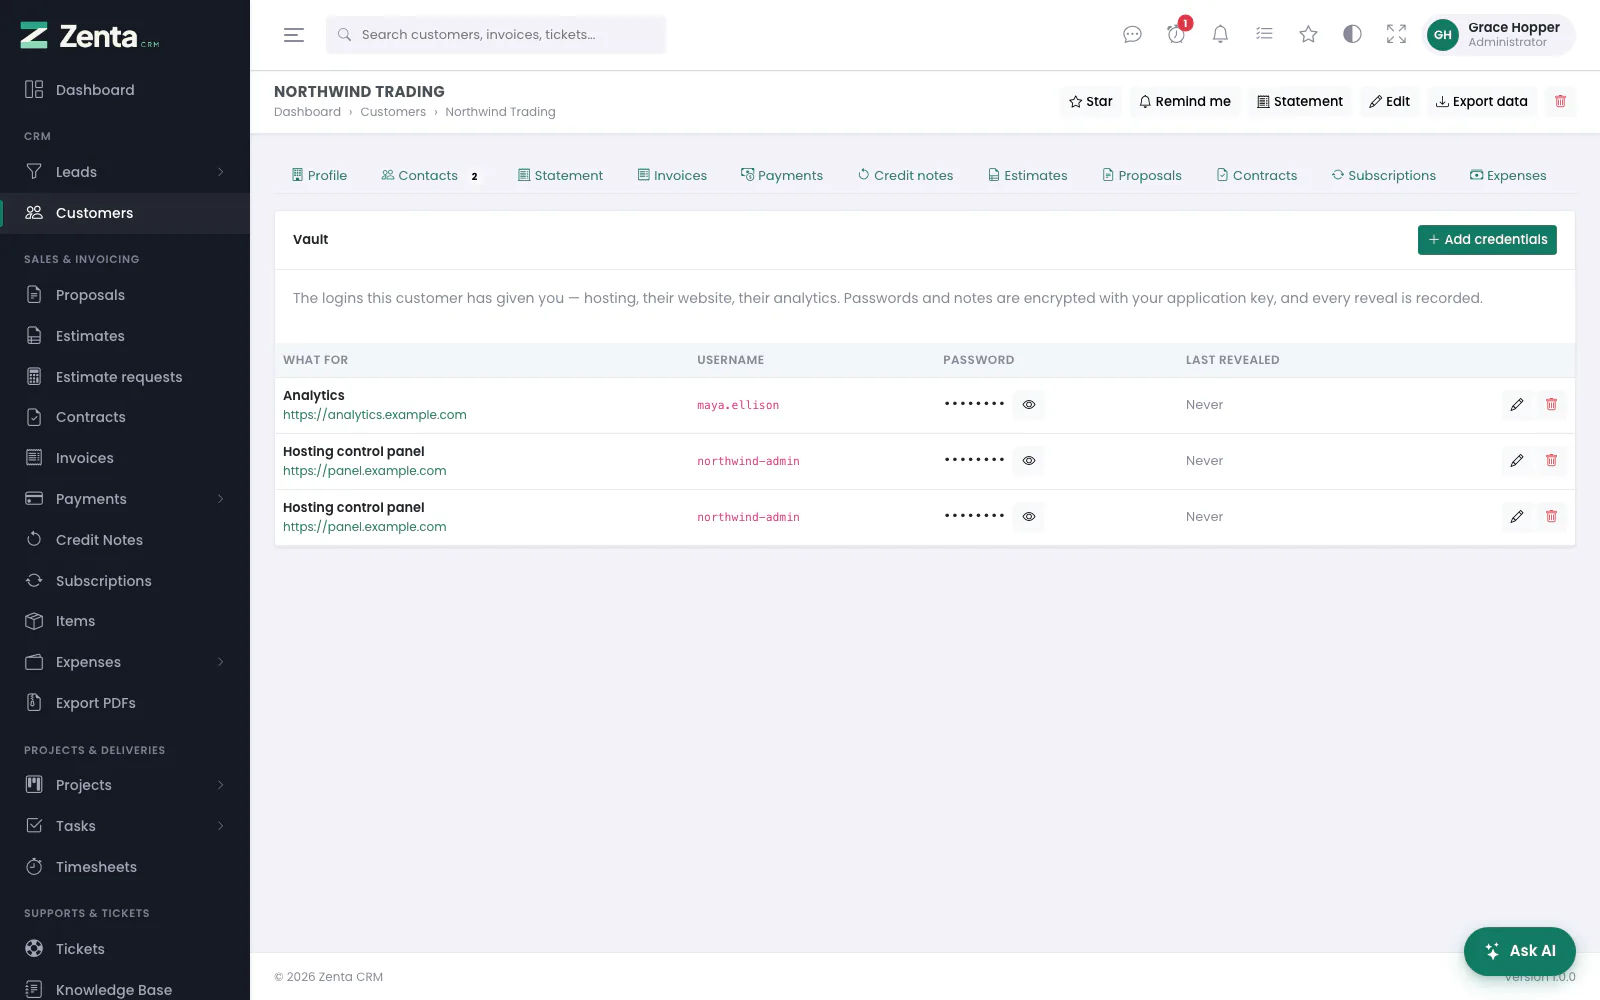This screenshot has height=1000, width=1600.
Task: Click Add credentials button
Action: click(1487, 240)
